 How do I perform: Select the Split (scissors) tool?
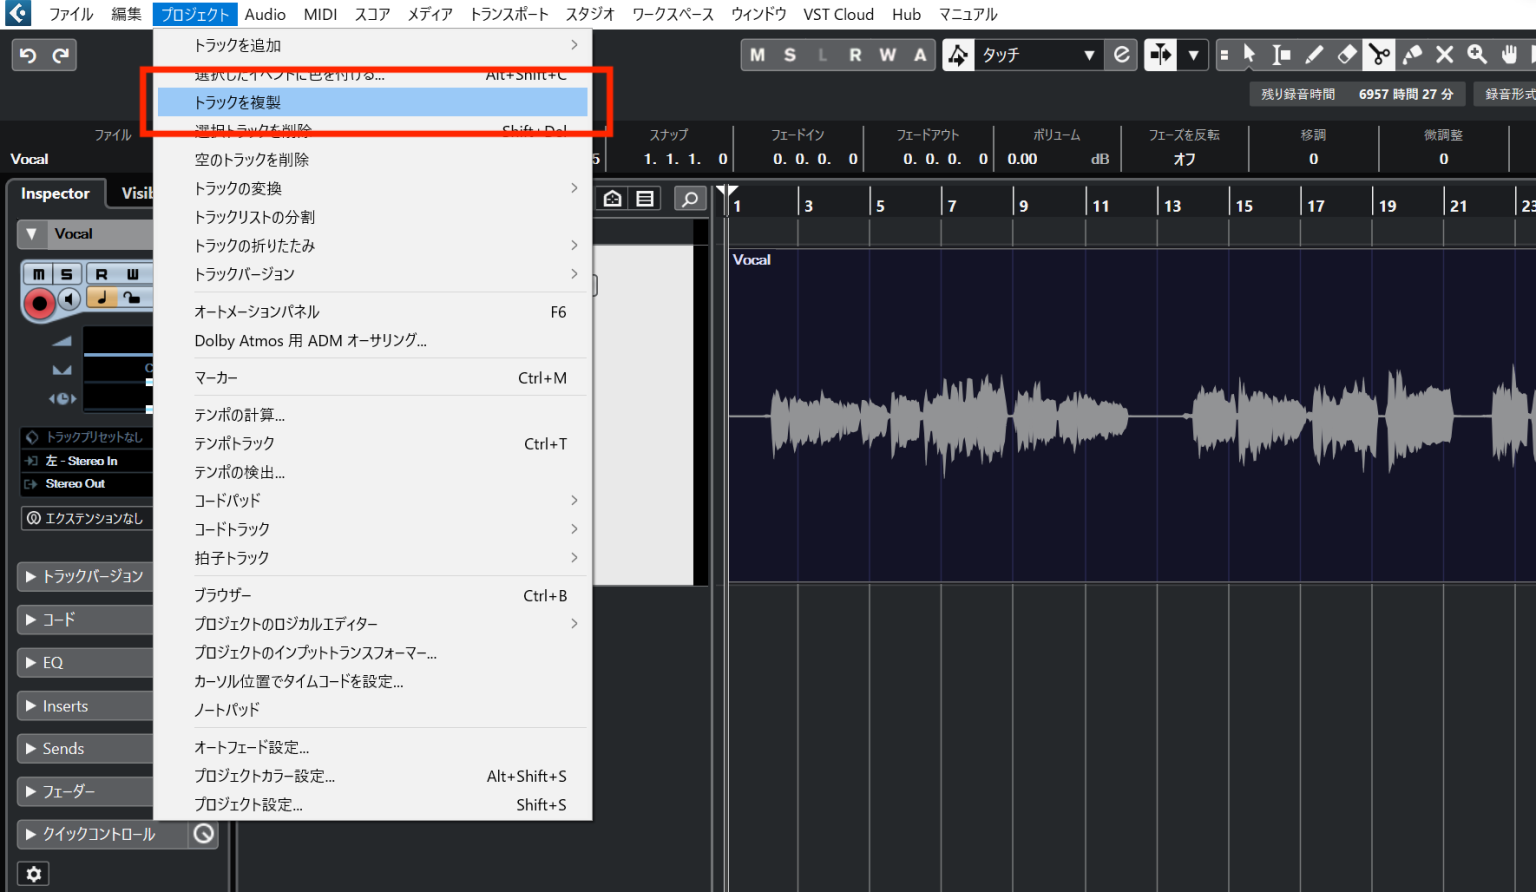[1378, 55]
